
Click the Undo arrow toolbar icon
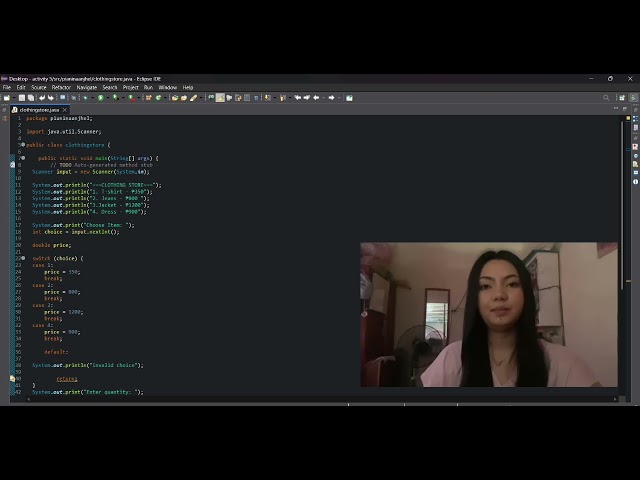tap(42, 98)
